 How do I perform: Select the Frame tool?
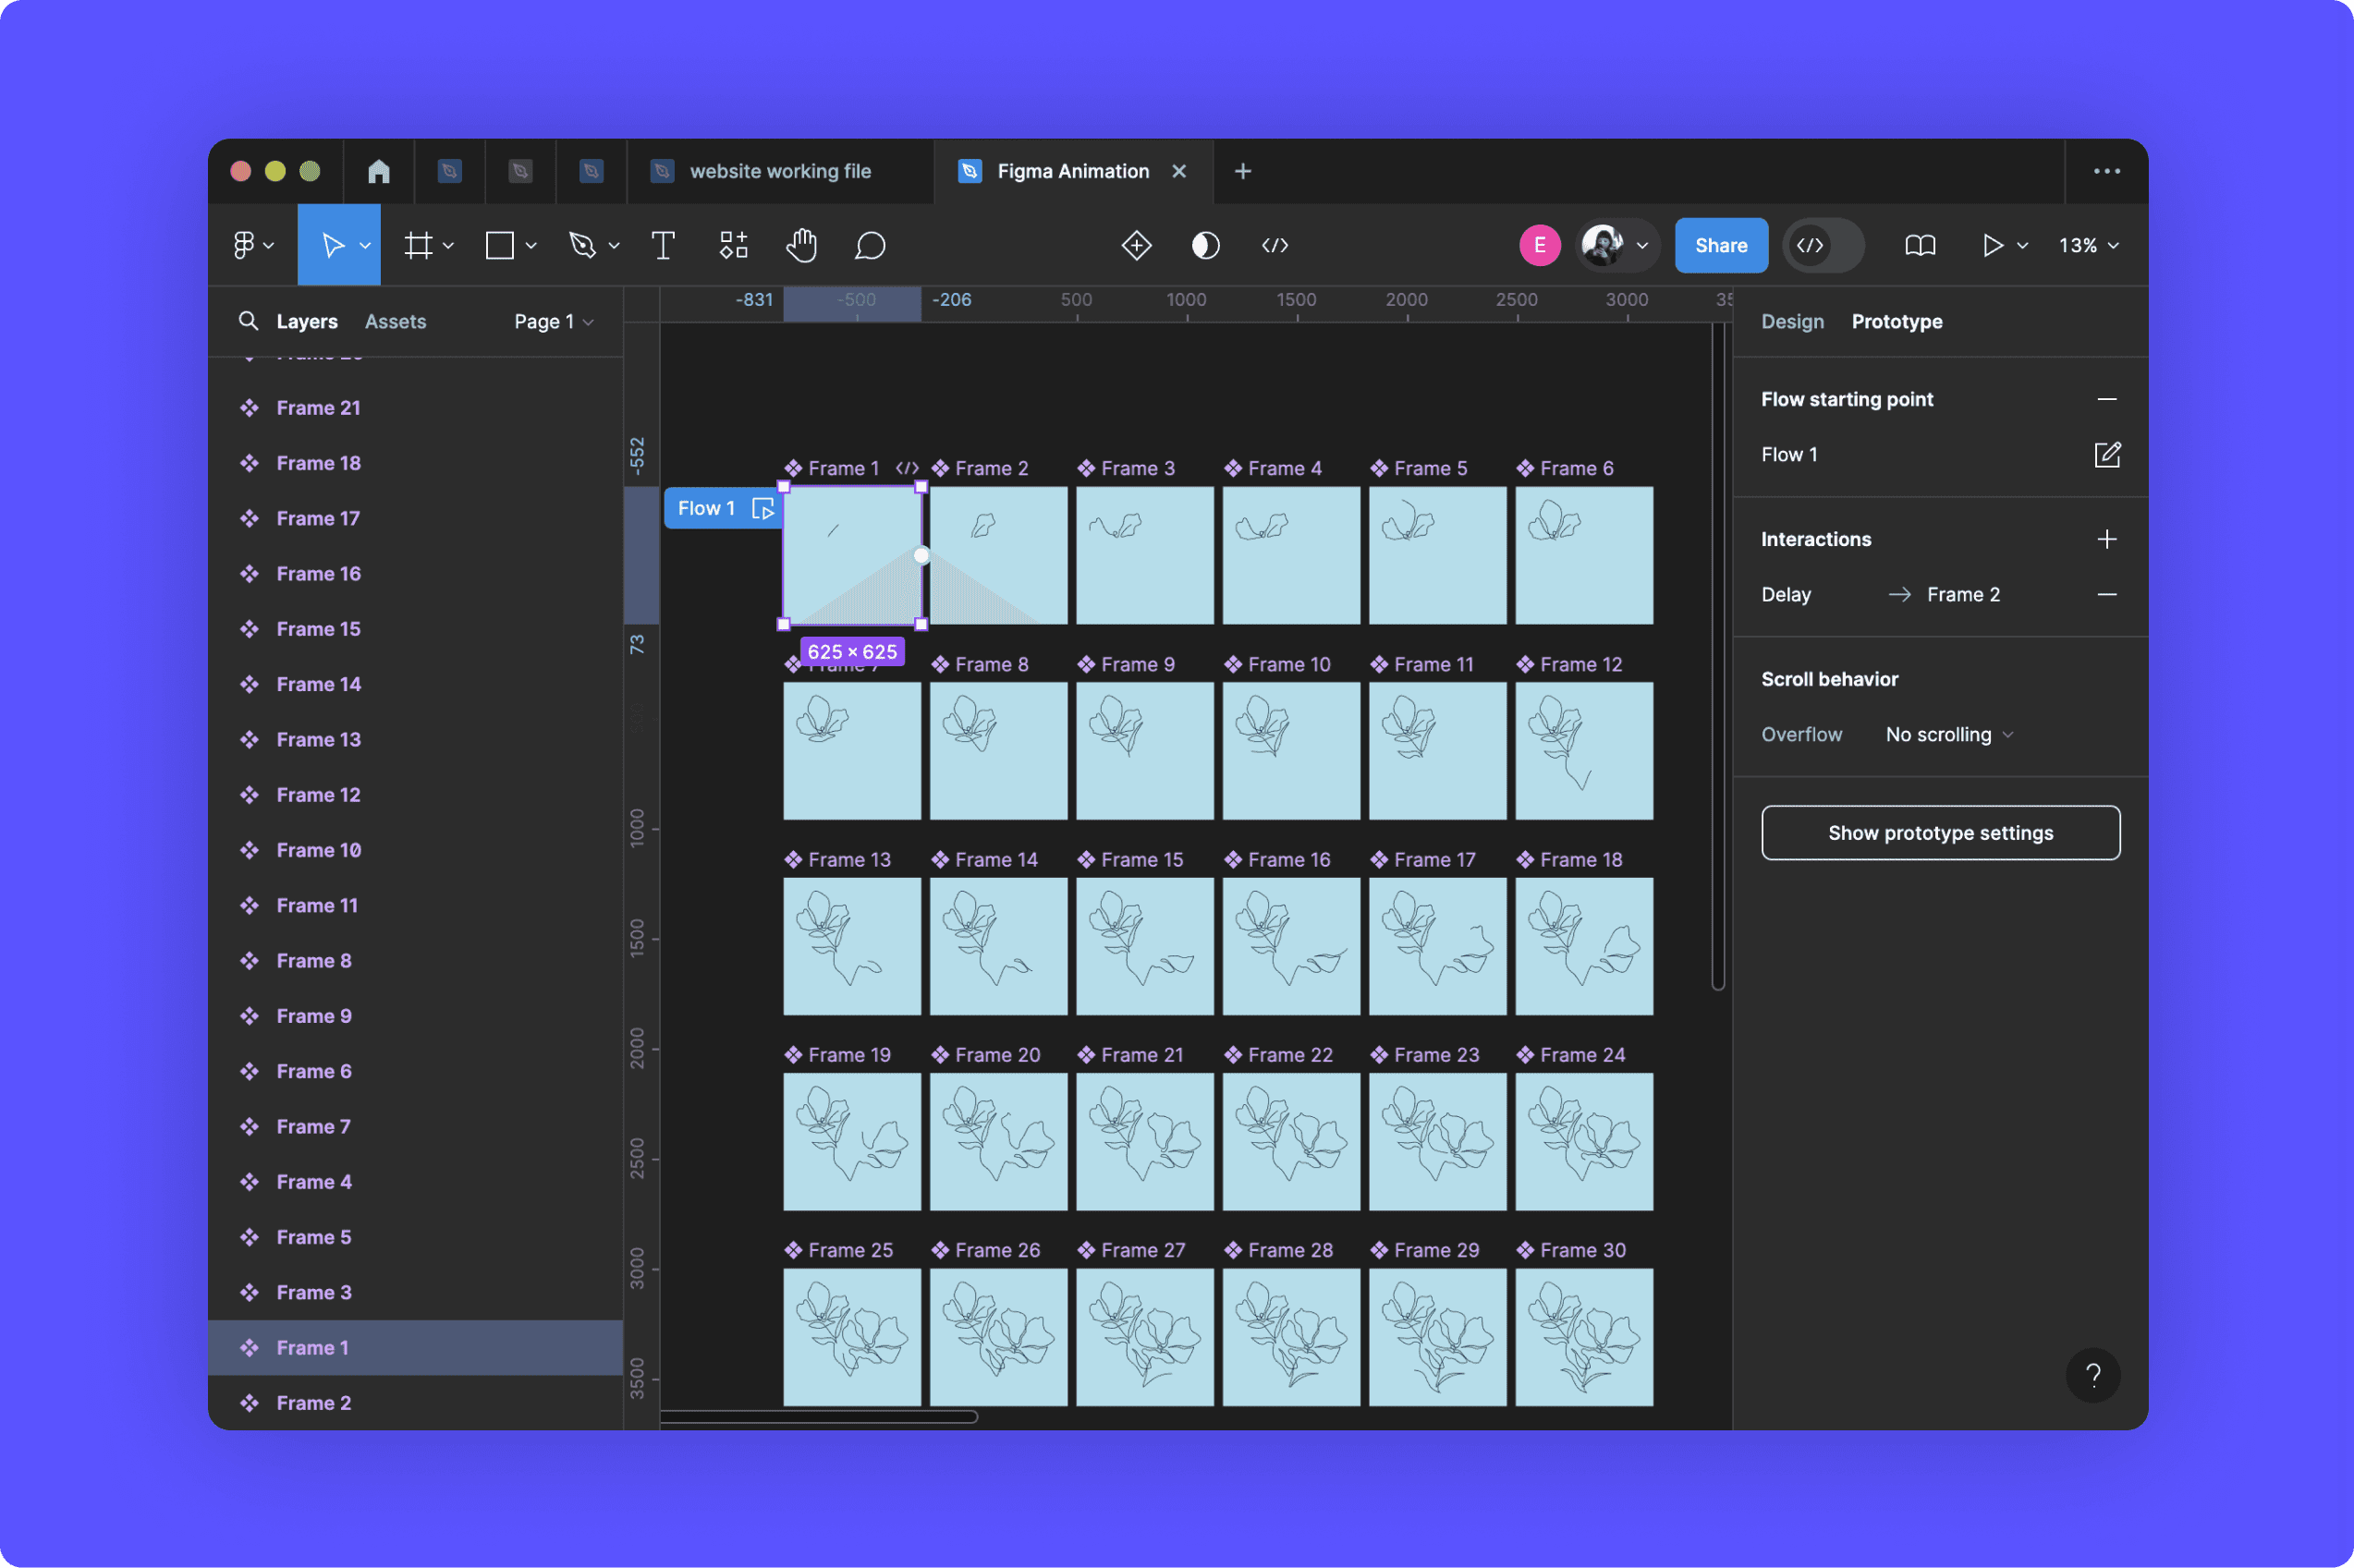coord(418,245)
